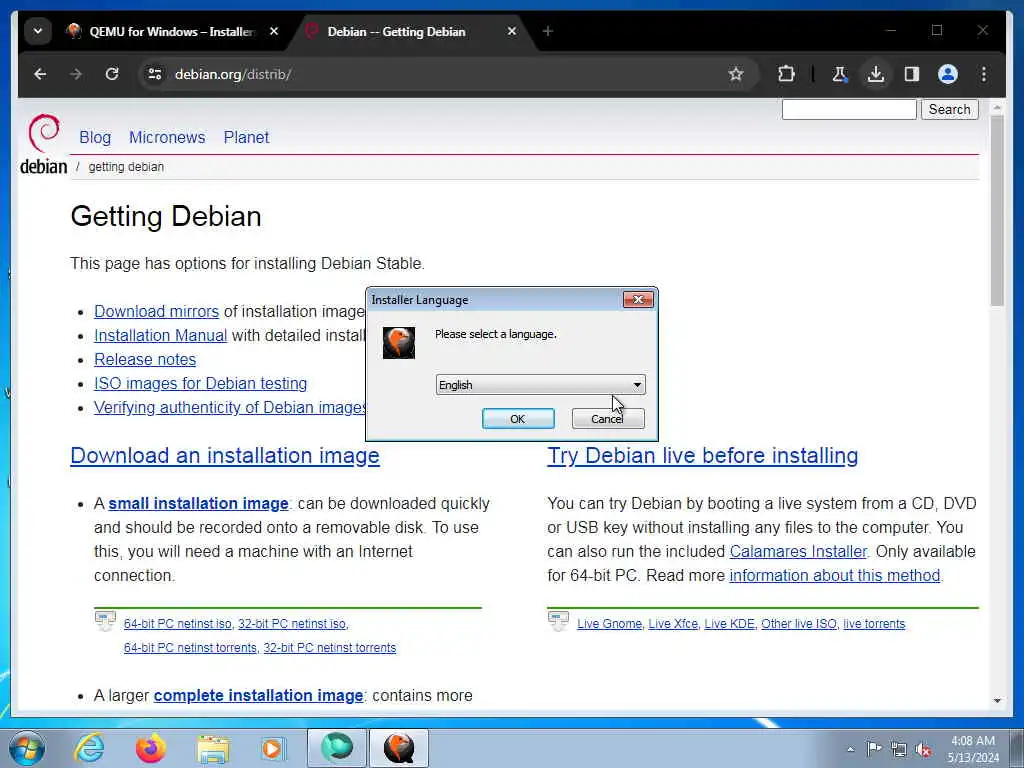Open information about this method link
The image size is (1024, 768).
[x=835, y=575]
